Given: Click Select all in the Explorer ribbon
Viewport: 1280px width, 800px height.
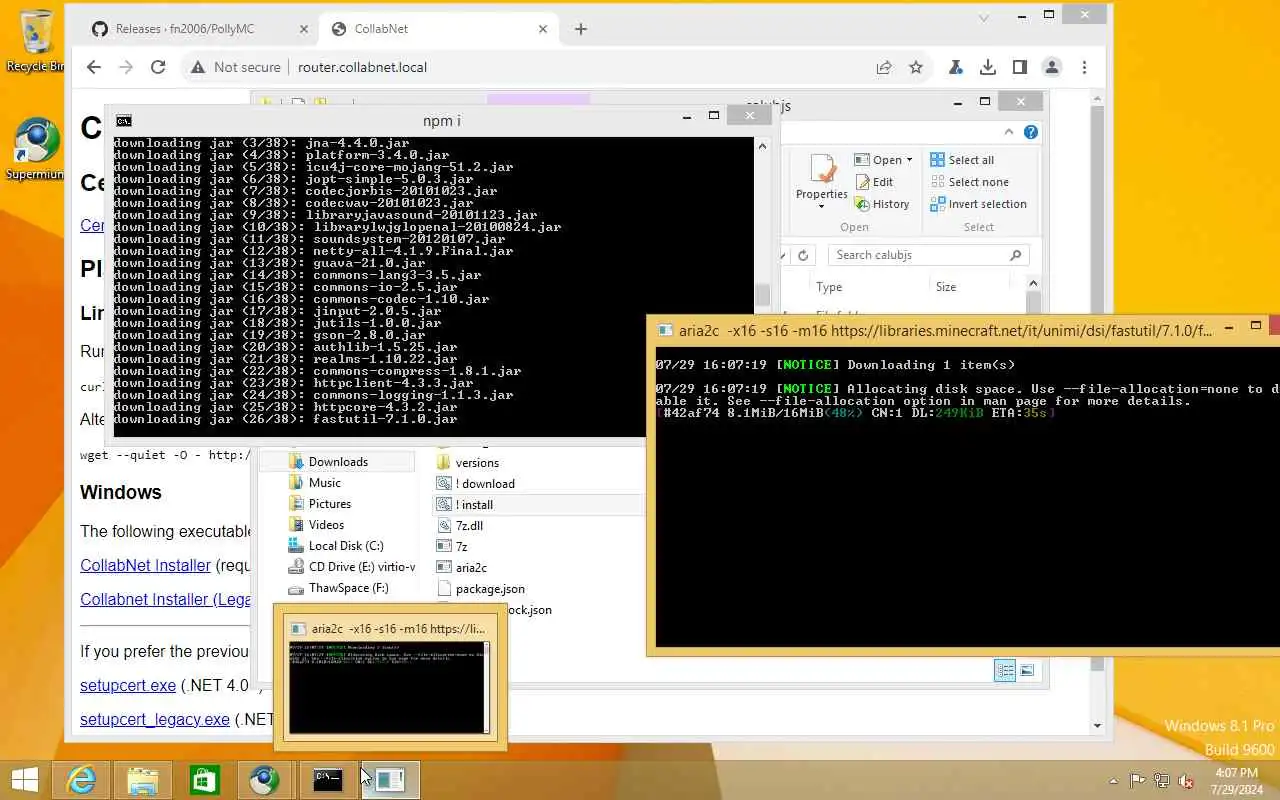Looking at the screenshot, I should click(x=962, y=160).
